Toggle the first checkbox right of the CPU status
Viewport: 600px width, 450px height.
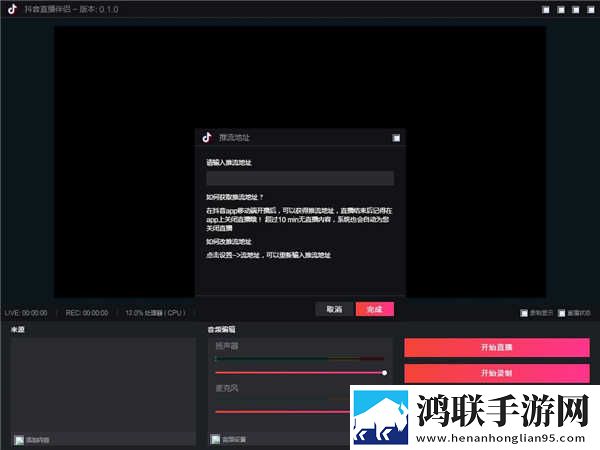coord(524,313)
